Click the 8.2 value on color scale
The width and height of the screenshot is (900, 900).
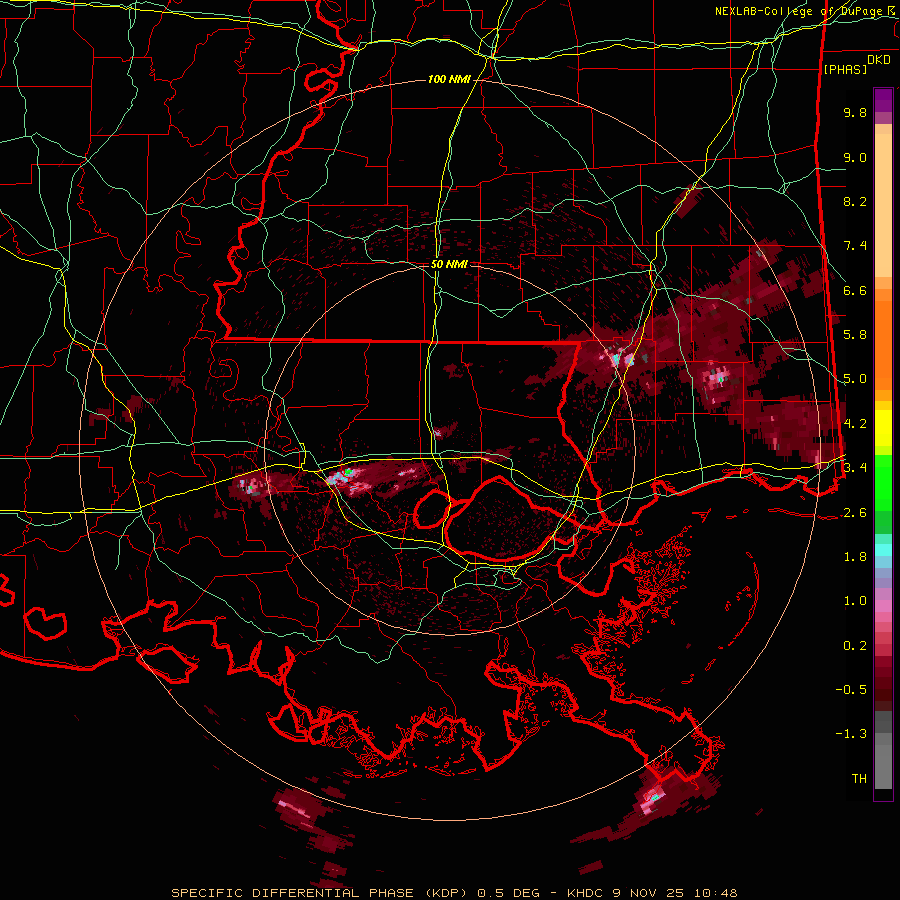coord(855,201)
